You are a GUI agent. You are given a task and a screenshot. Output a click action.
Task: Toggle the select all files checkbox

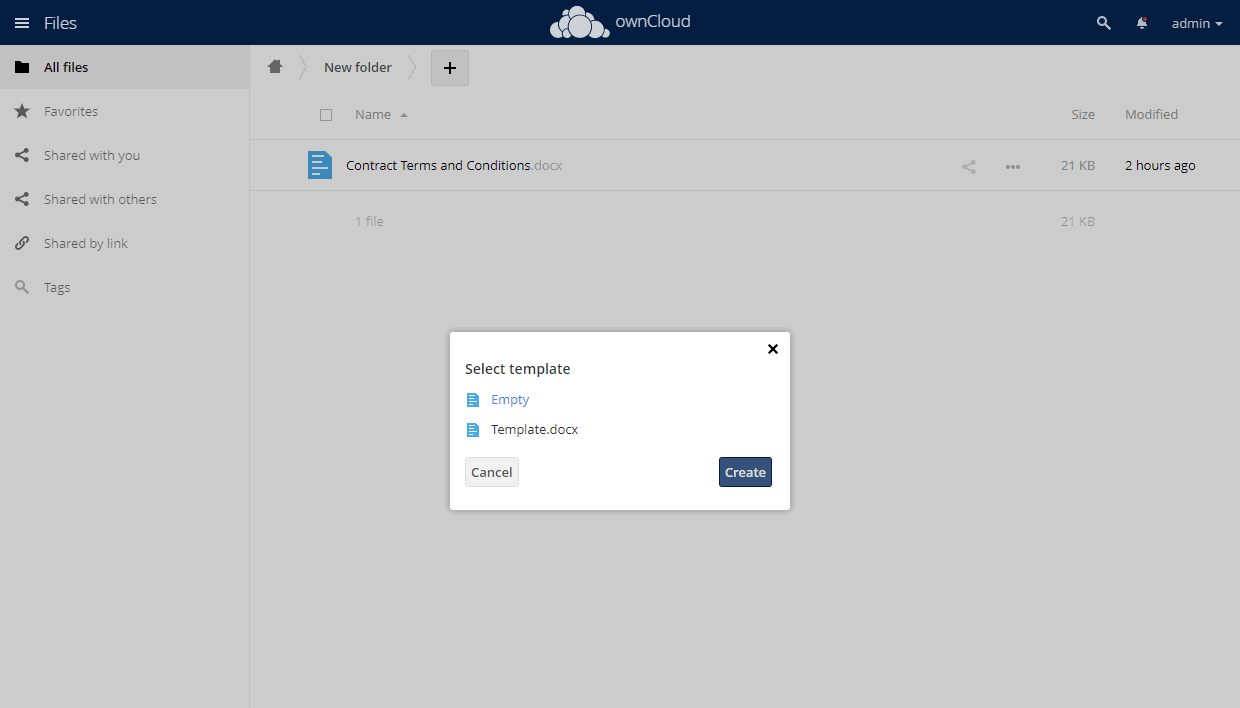click(x=326, y=115)
